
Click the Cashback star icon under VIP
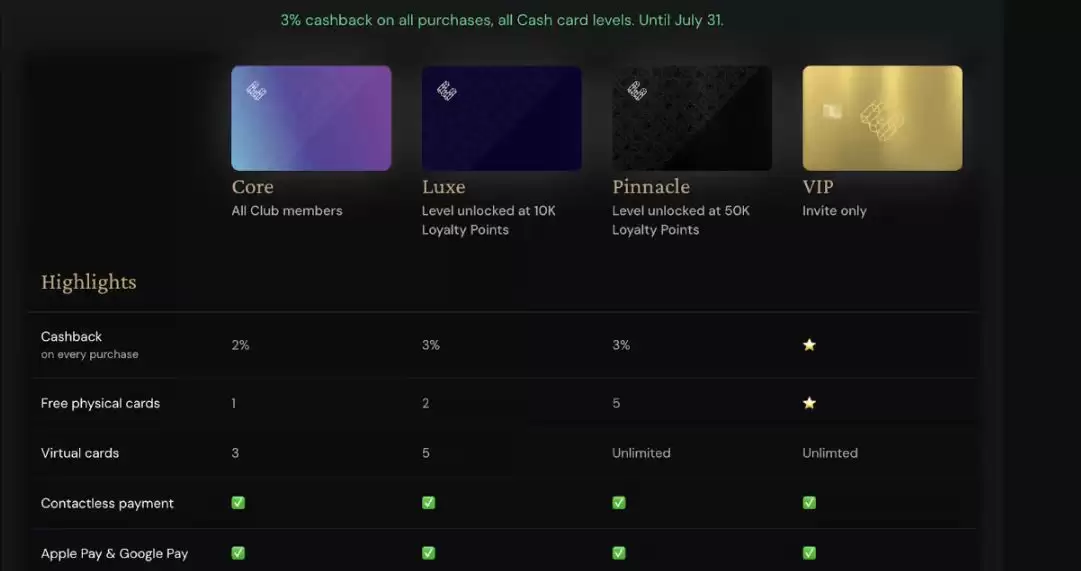point(809,345)
